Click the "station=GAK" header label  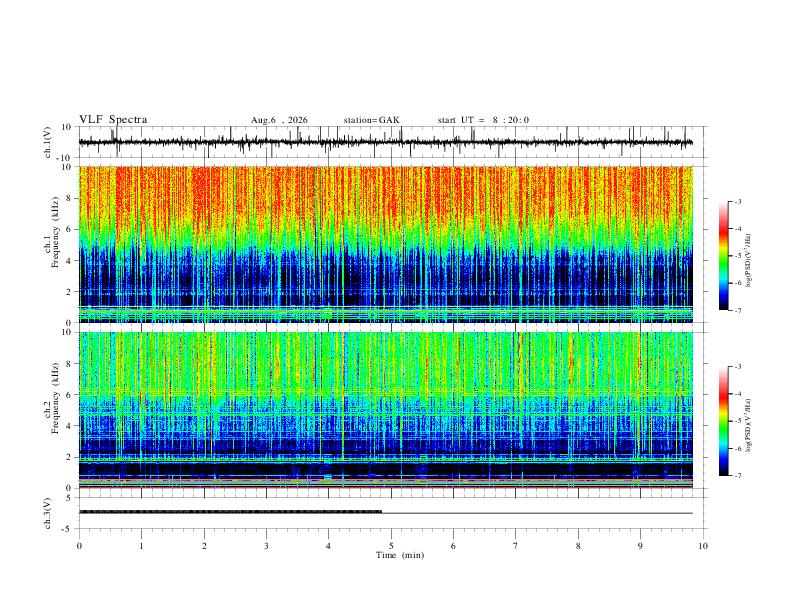(371, 120)
